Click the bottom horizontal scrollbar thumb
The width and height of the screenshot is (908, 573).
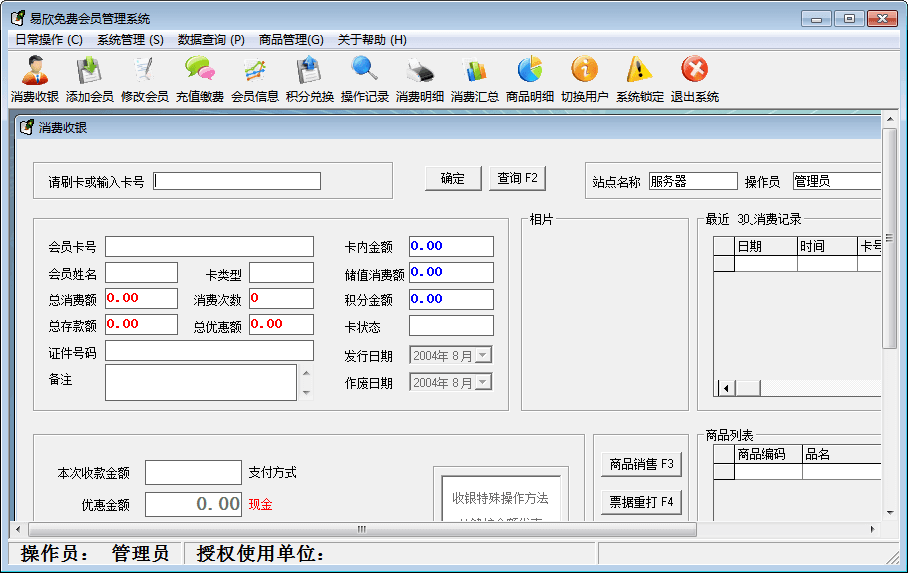pyautogui.click(x=361, y=528)
